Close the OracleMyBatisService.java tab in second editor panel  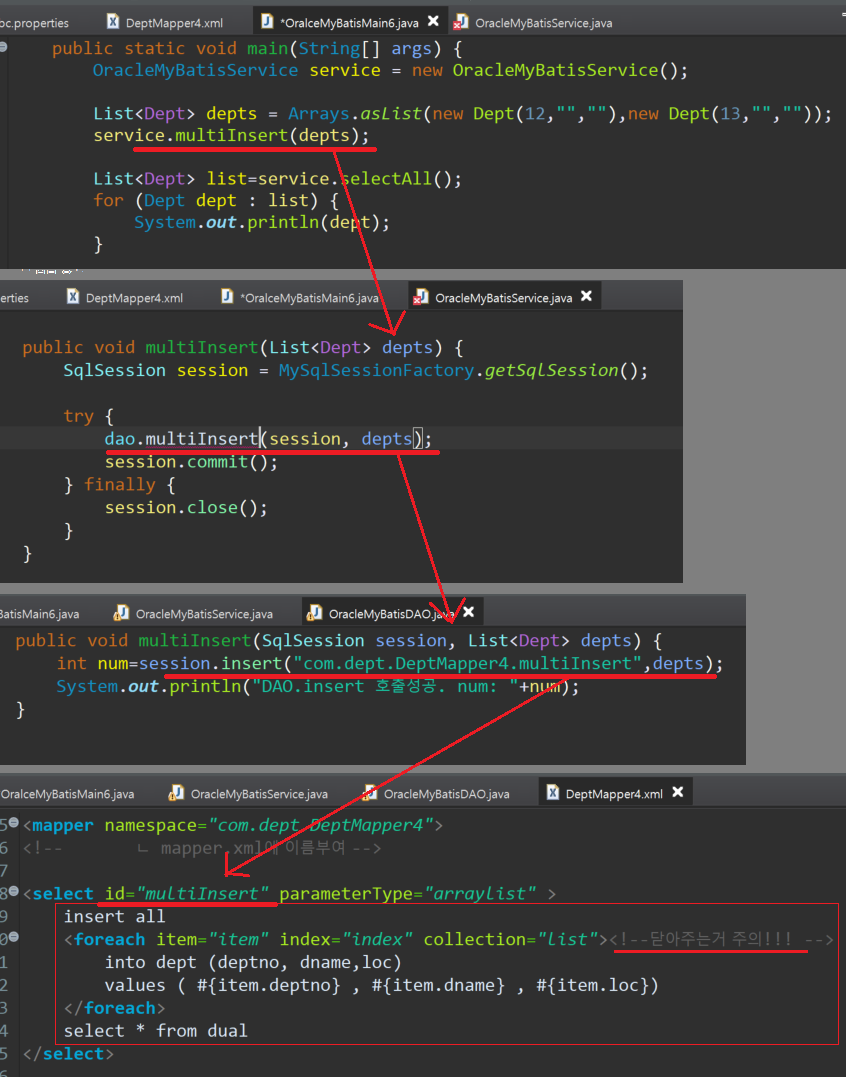[586, 296]
